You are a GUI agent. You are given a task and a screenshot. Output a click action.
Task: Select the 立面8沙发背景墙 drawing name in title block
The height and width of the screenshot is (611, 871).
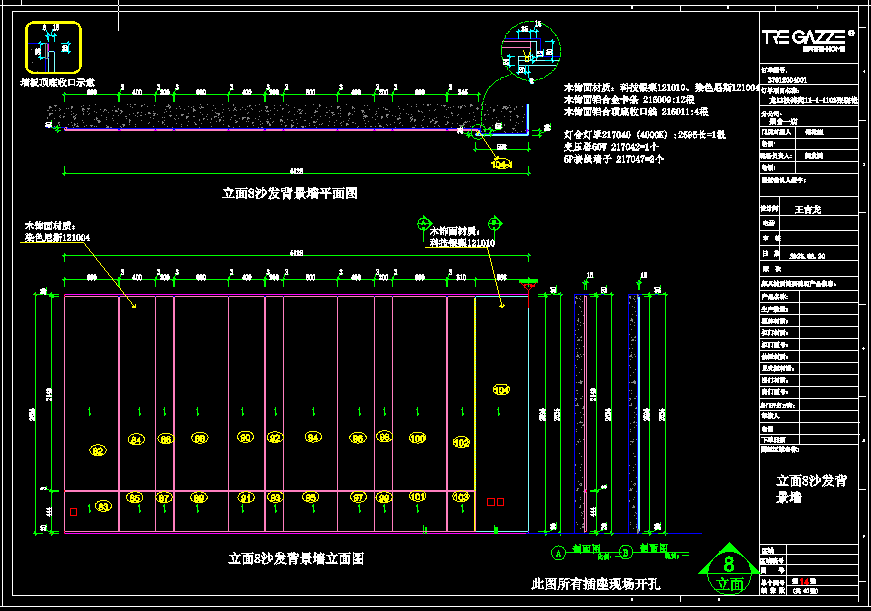[811, 488]
